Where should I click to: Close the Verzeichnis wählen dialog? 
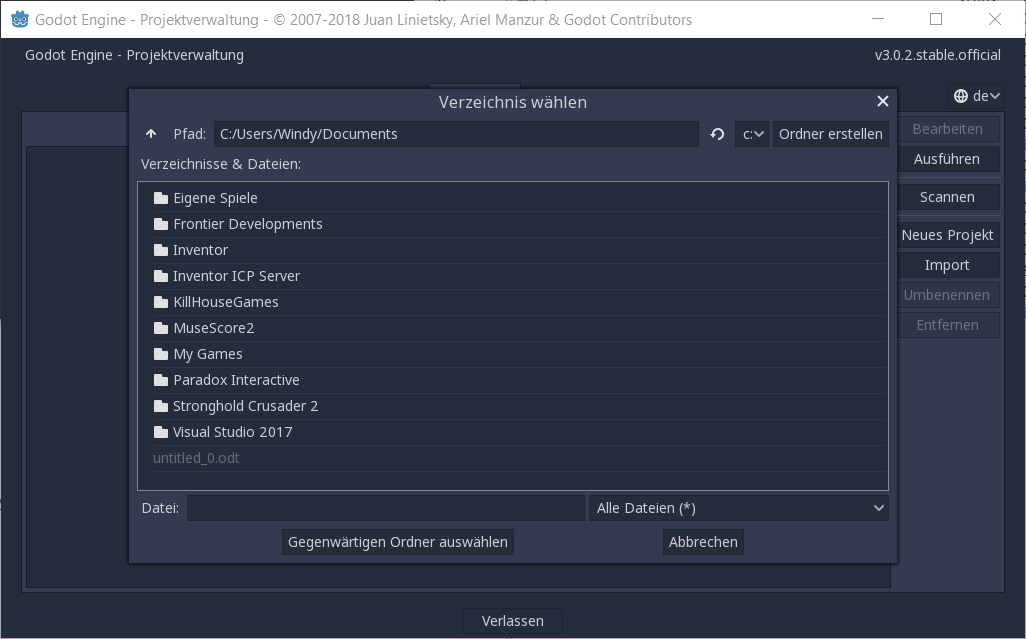883,101
